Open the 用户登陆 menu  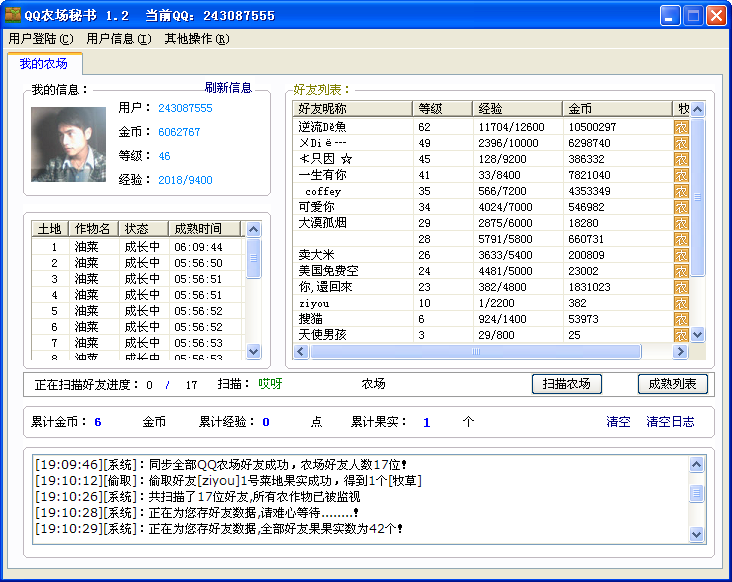click(41, 39)
